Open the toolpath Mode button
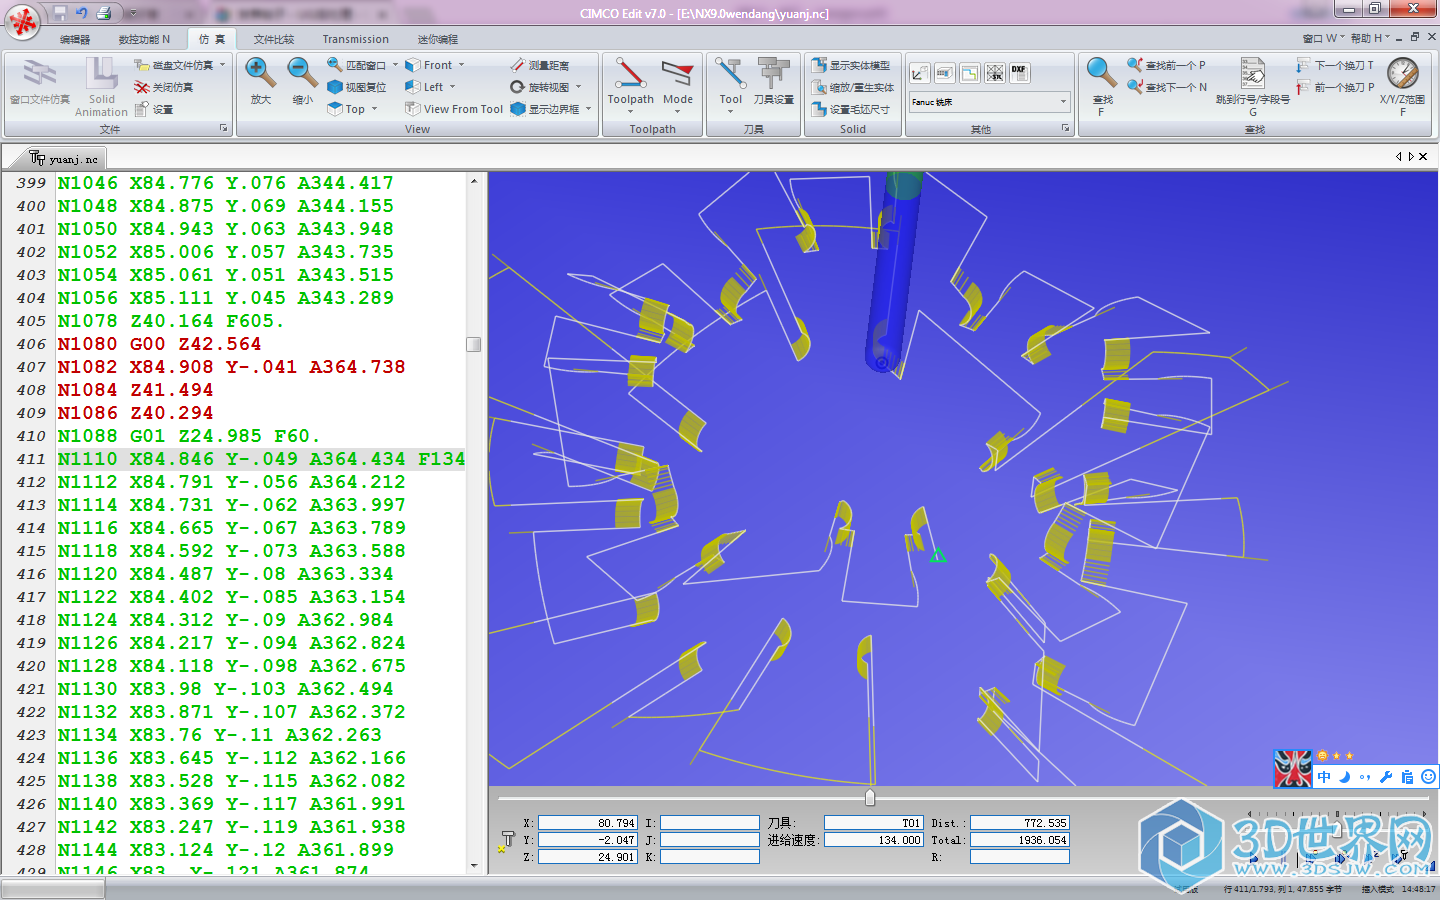Screen dimensions: 1440x900 tap(677, 81)
